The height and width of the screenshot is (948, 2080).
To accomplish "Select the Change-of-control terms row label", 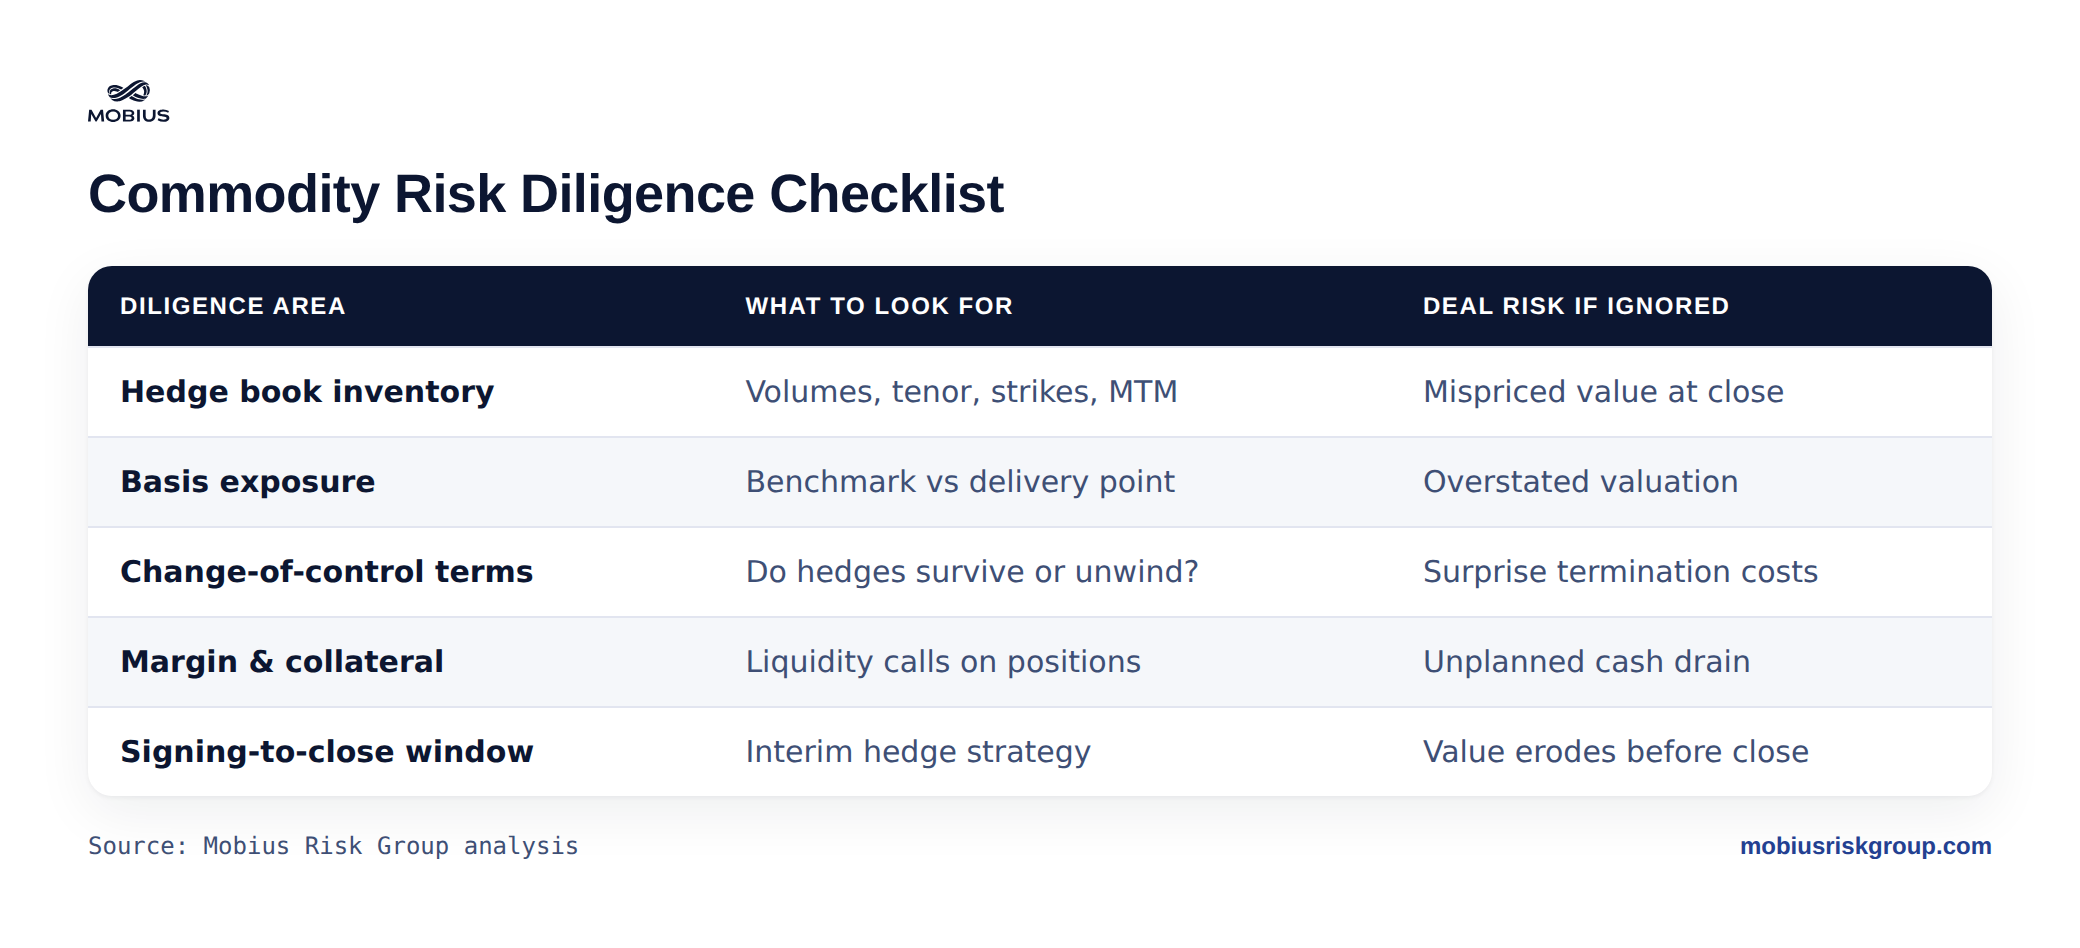I will pos(327,572).
